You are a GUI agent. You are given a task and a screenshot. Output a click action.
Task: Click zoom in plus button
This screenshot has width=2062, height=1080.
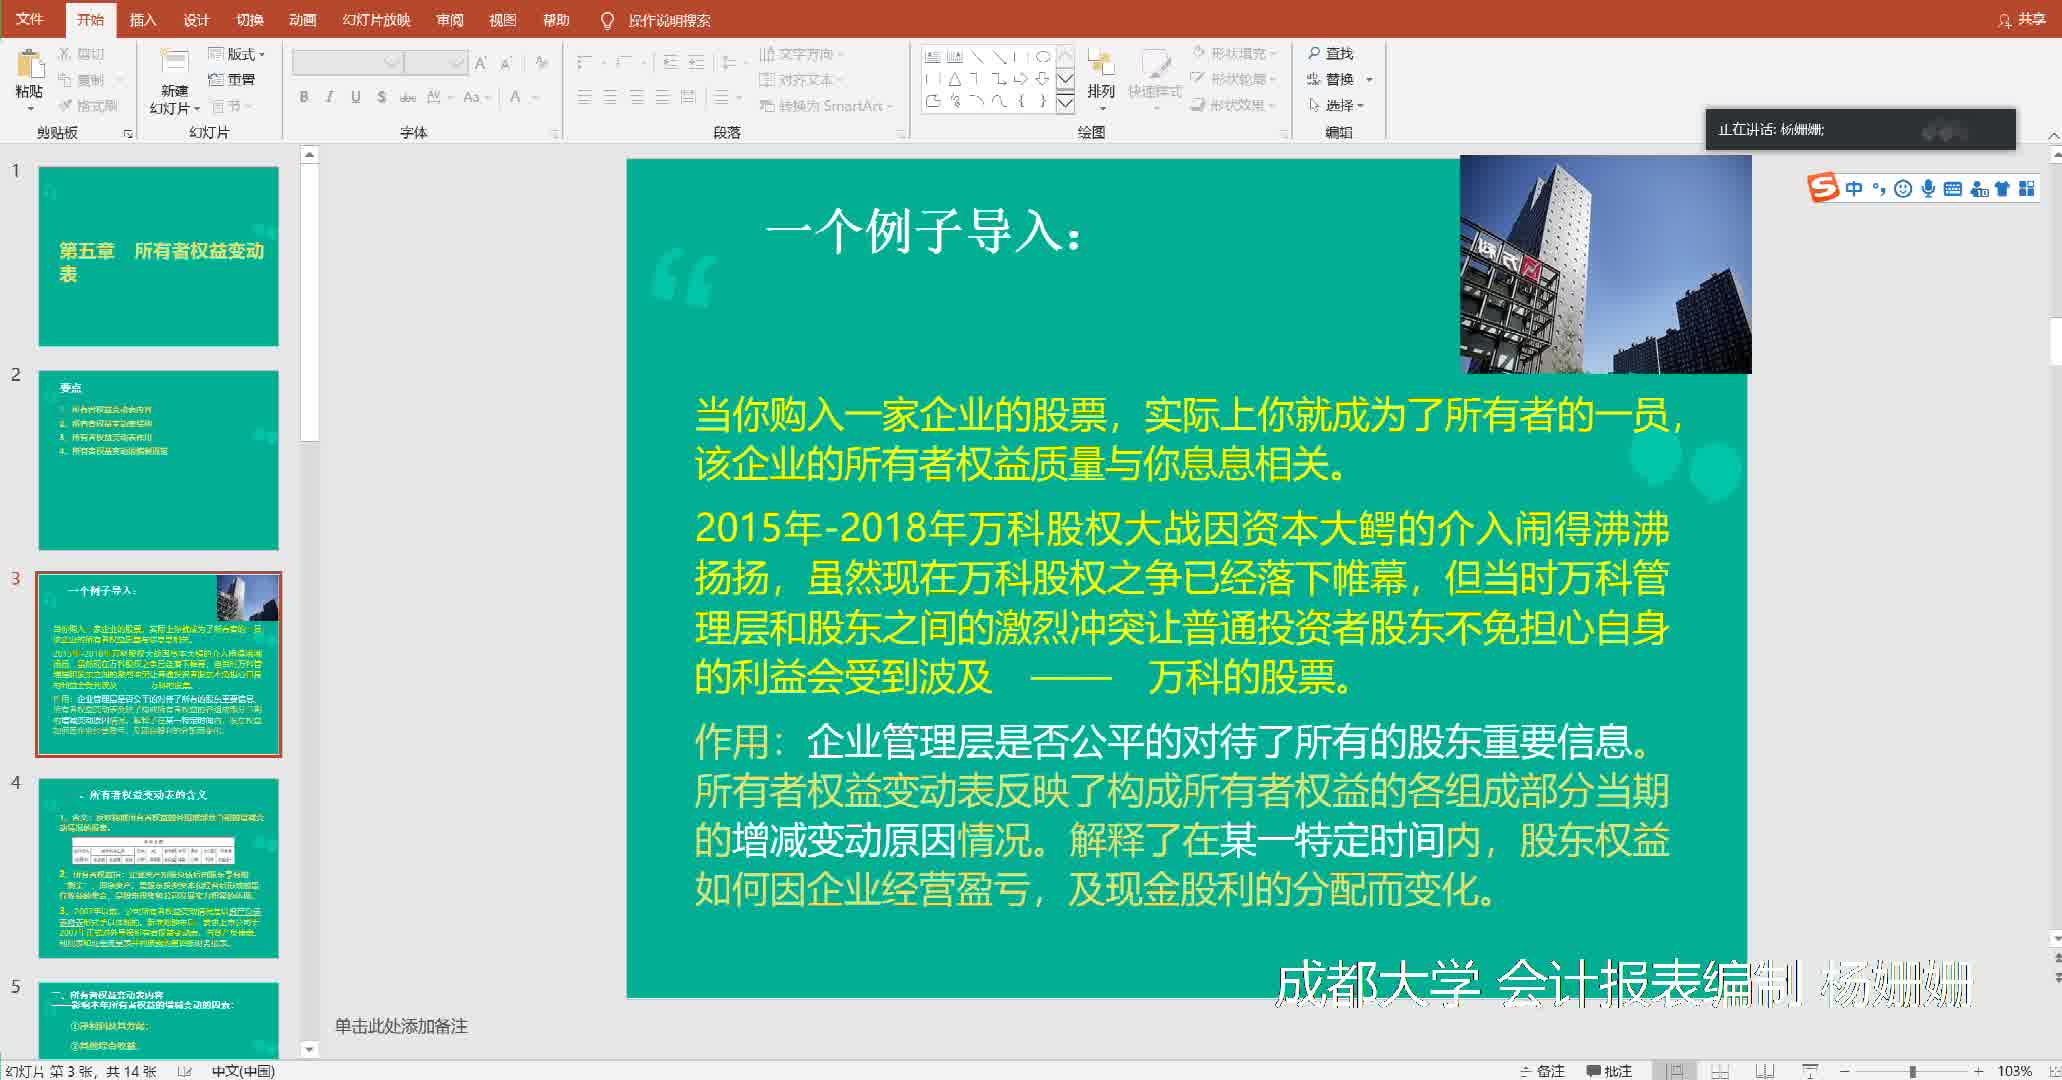coord(1978,1071)
